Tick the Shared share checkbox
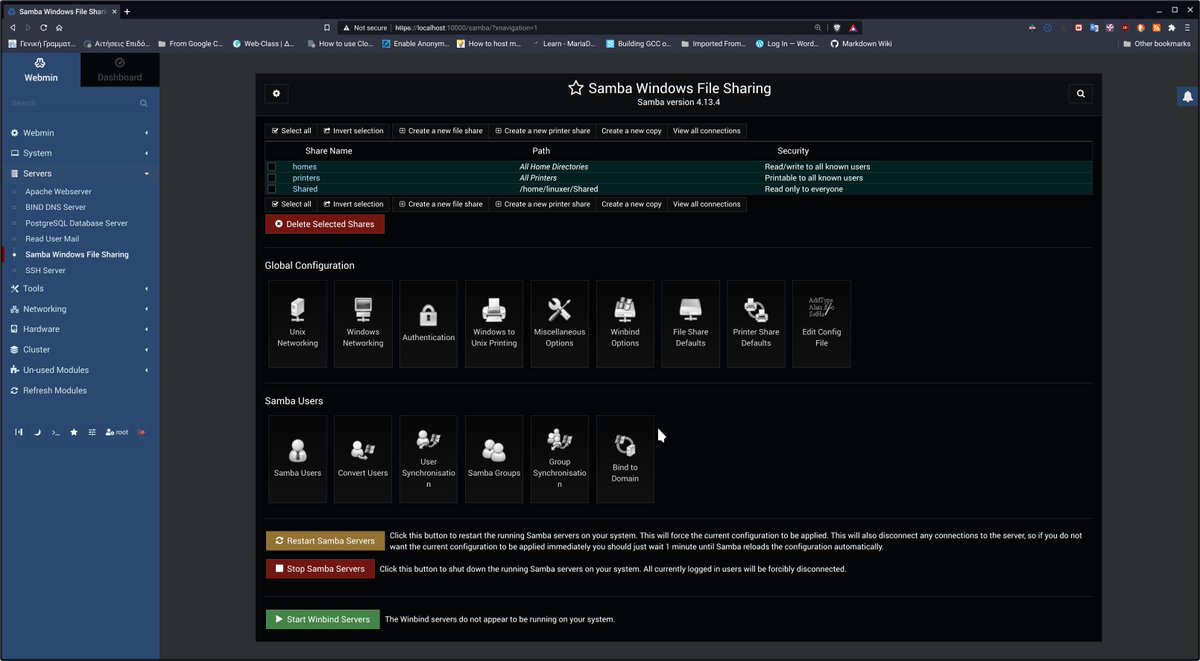The width and height of the screenshot is (1200, 661). click(271, 188)
